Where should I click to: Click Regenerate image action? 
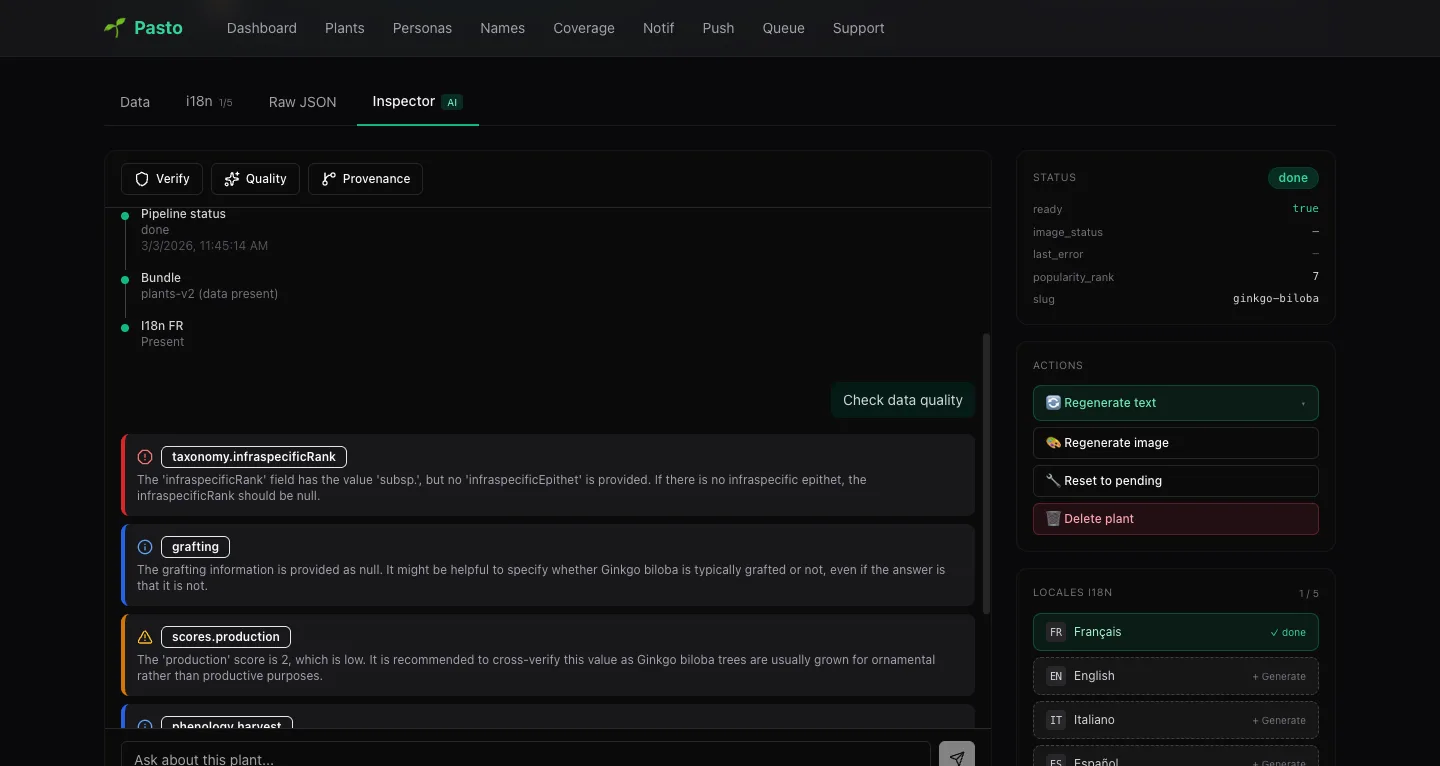(1175, 443)
